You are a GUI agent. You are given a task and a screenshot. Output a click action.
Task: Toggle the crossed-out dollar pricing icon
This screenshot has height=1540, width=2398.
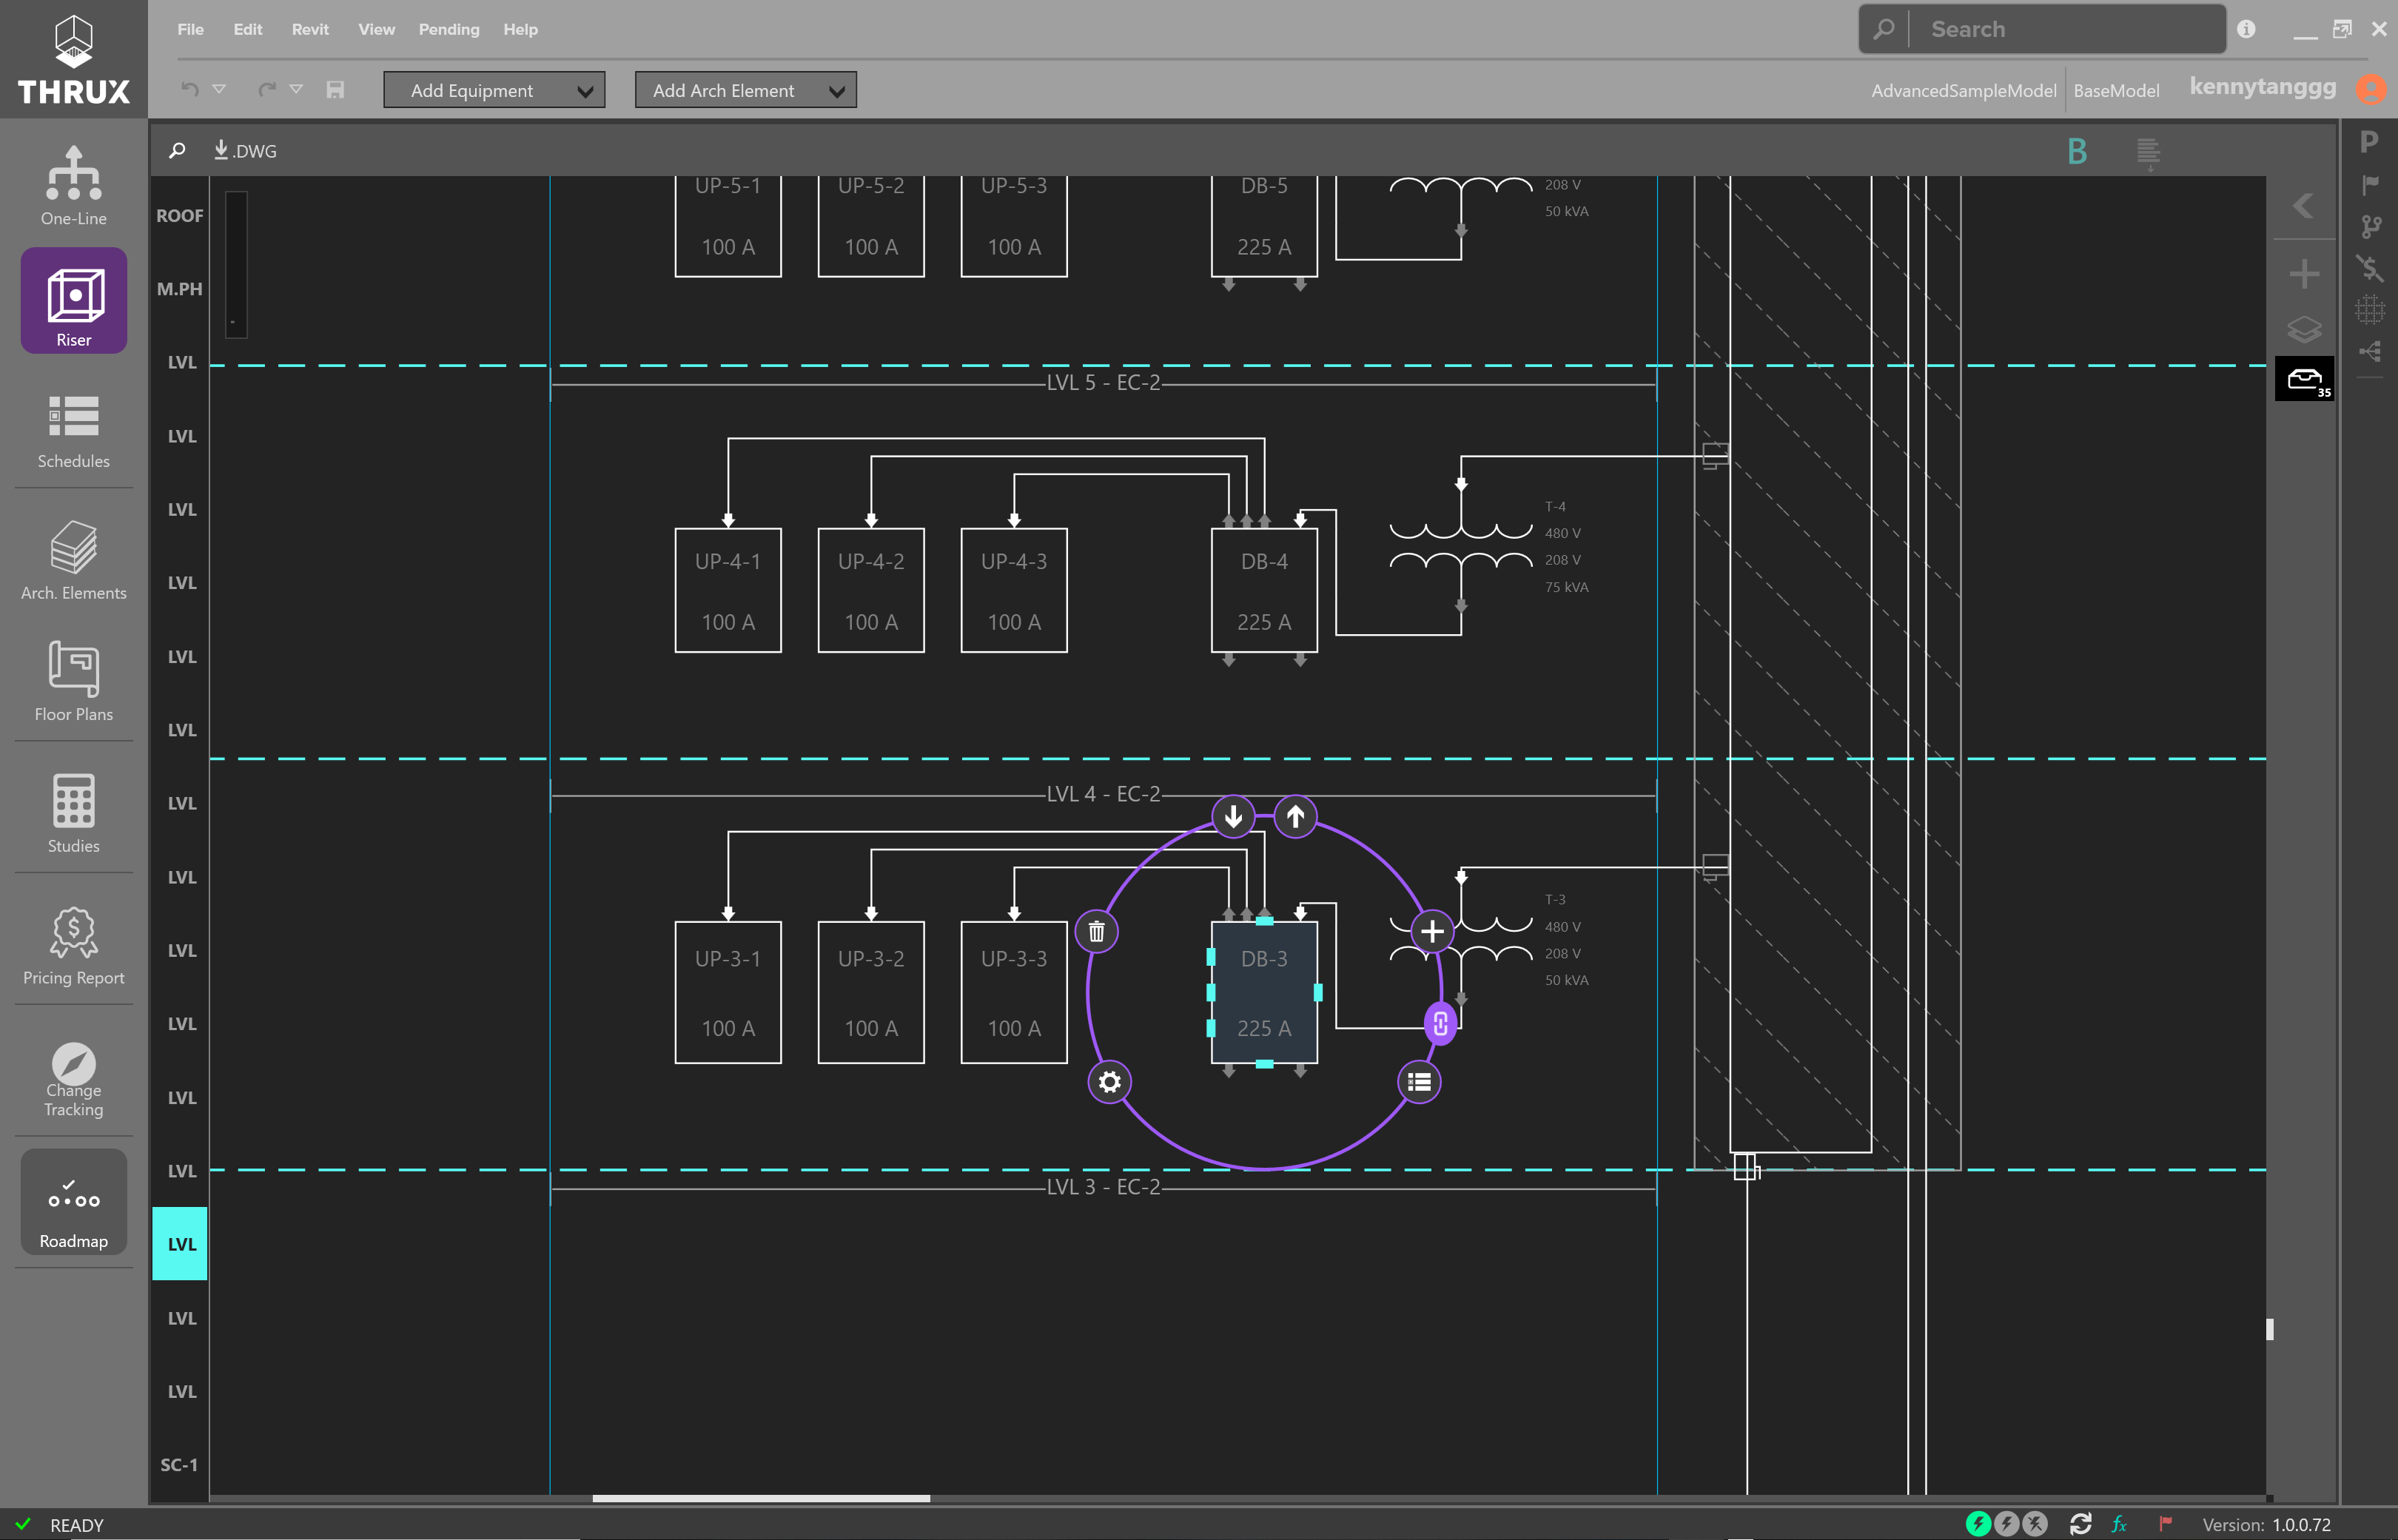pos(2370,268)
